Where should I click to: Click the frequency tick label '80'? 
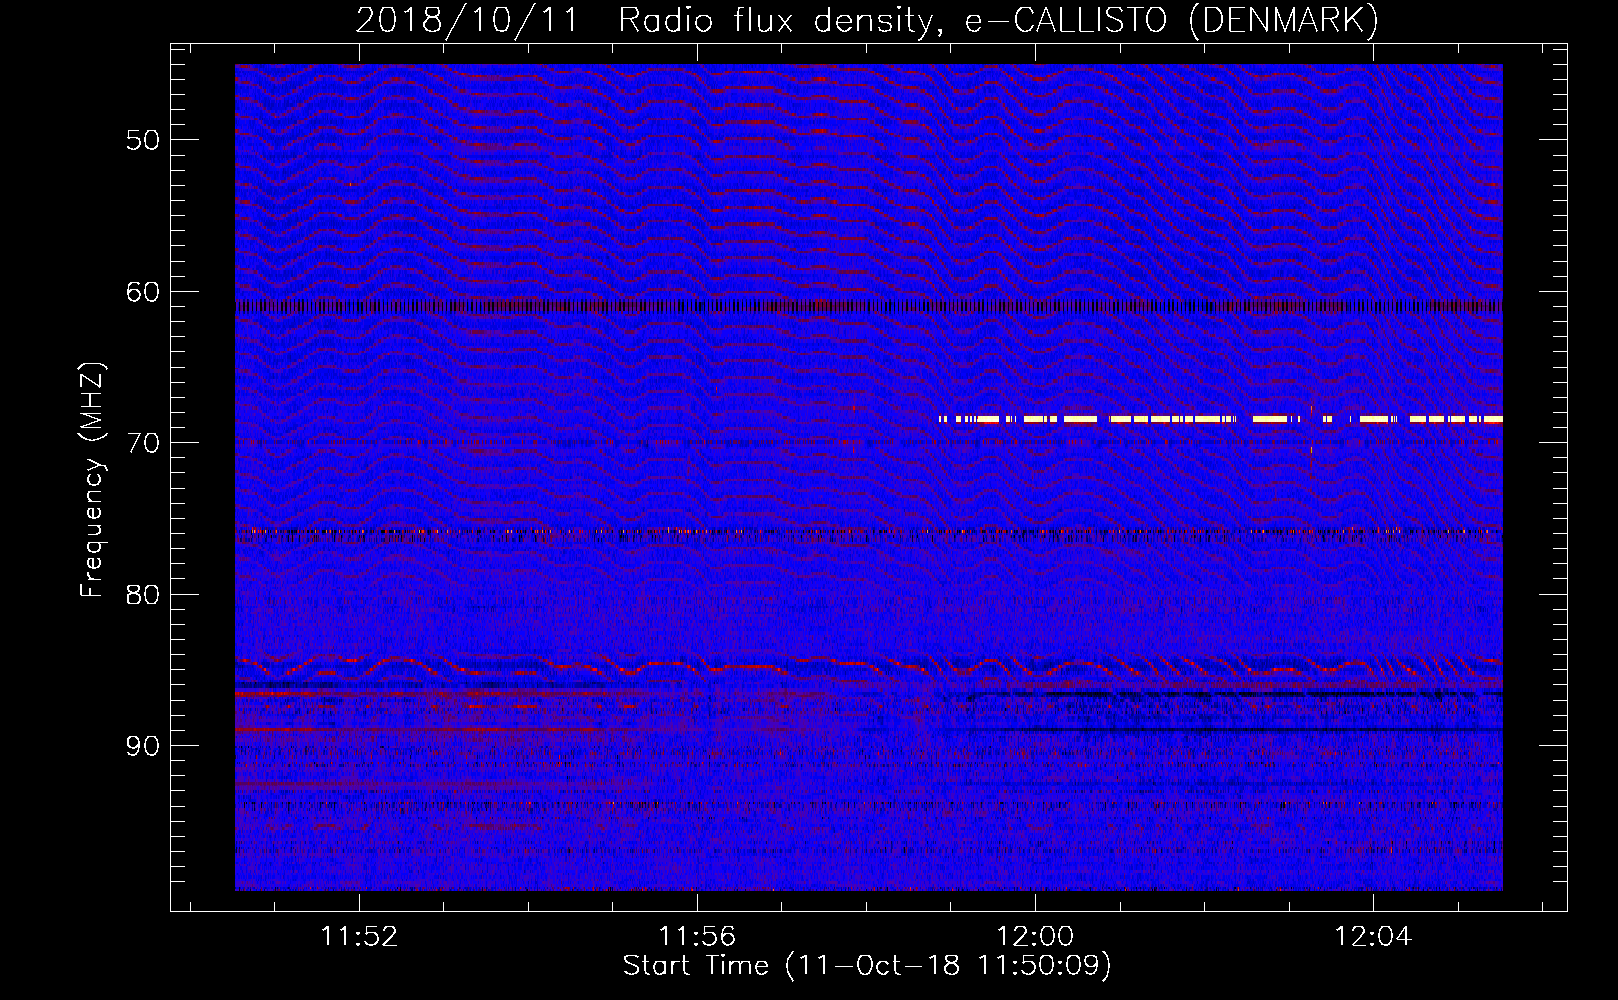143,595
